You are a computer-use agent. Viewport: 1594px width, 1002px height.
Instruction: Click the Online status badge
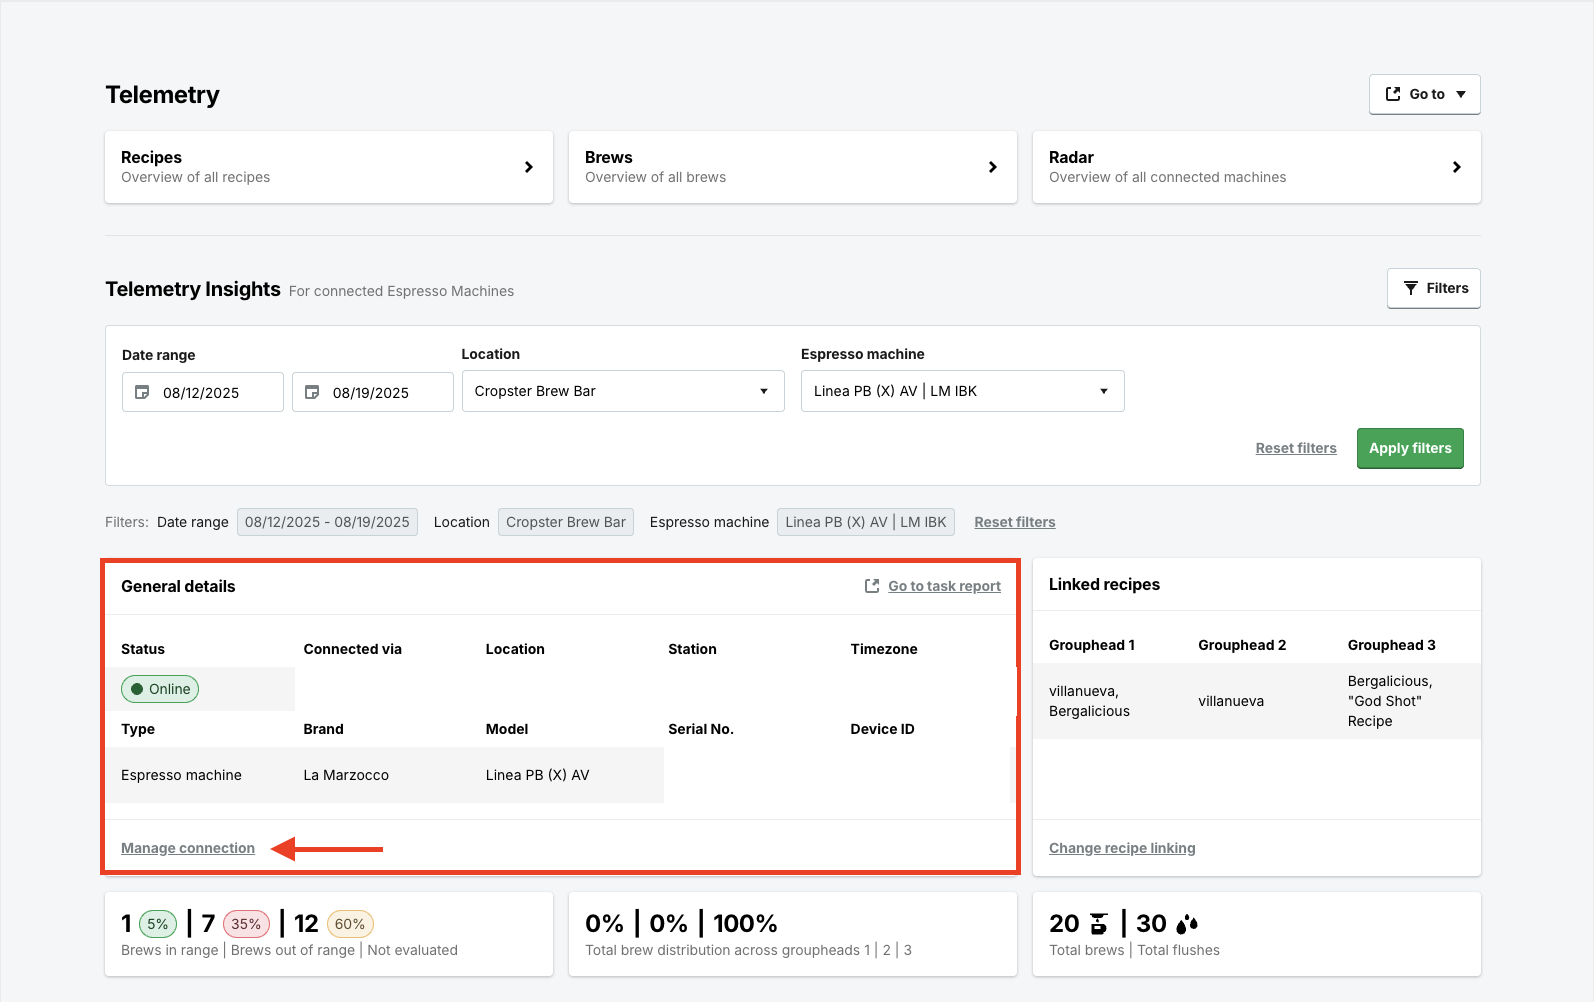[x=160, y=689]
